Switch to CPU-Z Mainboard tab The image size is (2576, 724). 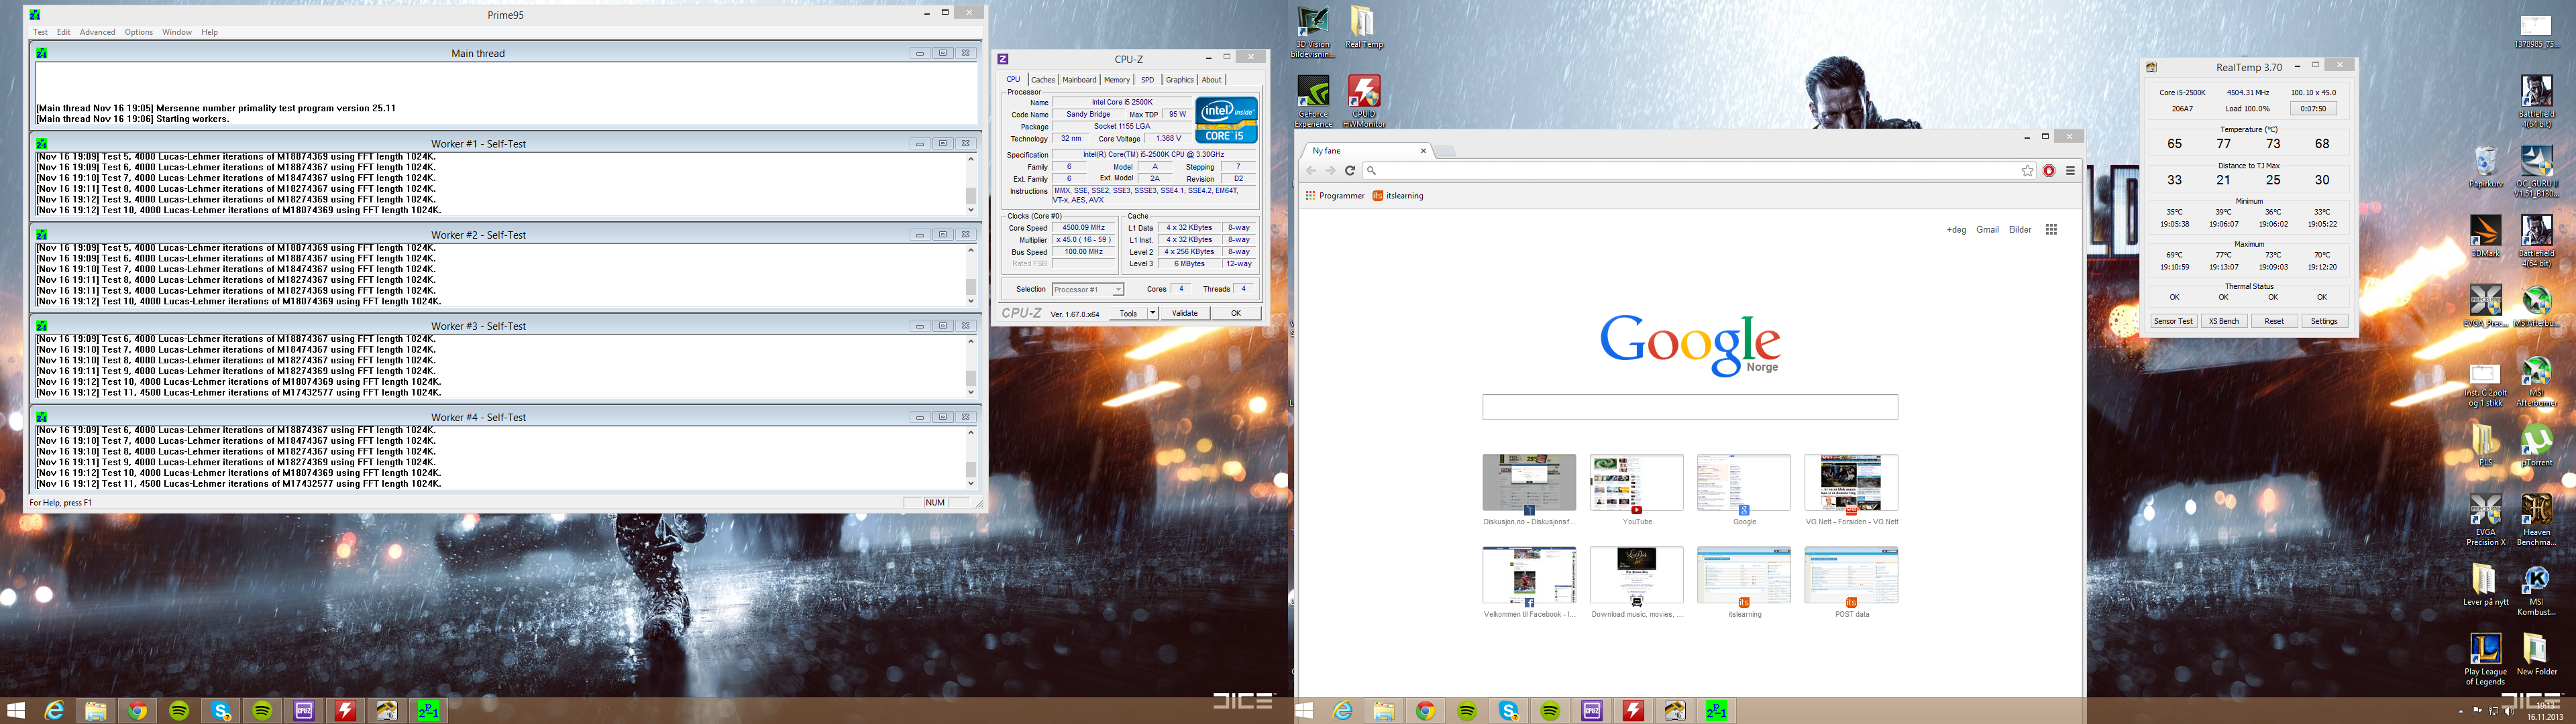(x=1079, y=80)
